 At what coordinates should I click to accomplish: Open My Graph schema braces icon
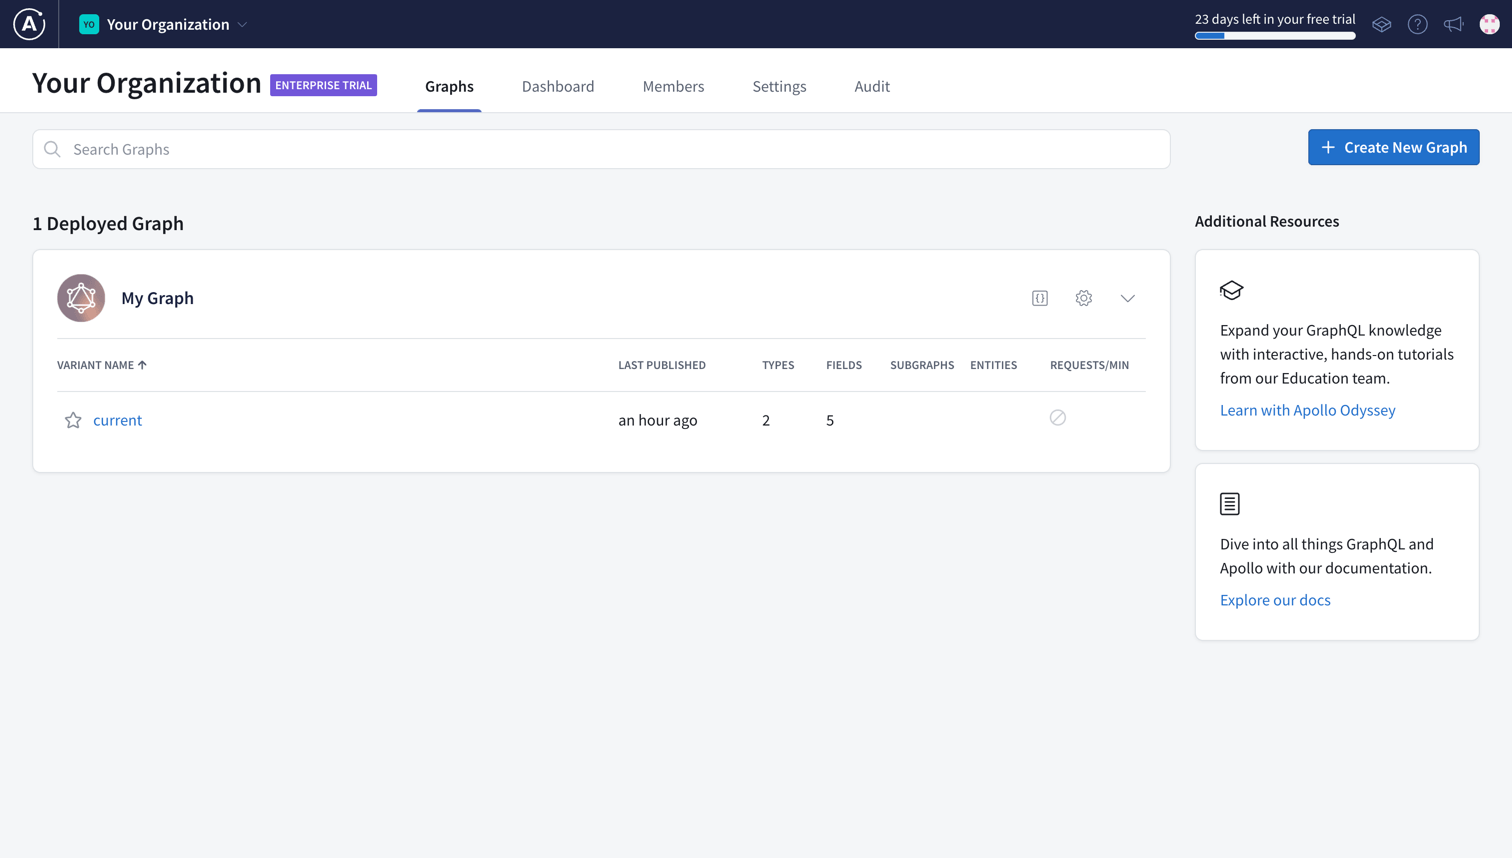pyautogui.click(x=1040, y=298)
